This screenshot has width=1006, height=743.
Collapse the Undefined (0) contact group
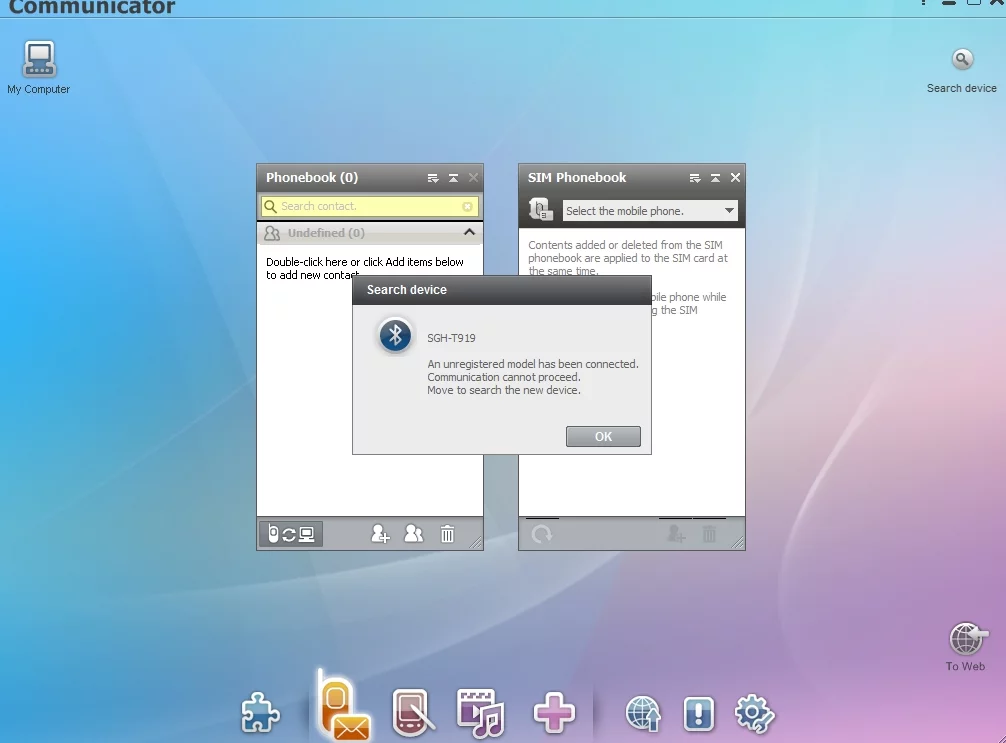[469, 233]
